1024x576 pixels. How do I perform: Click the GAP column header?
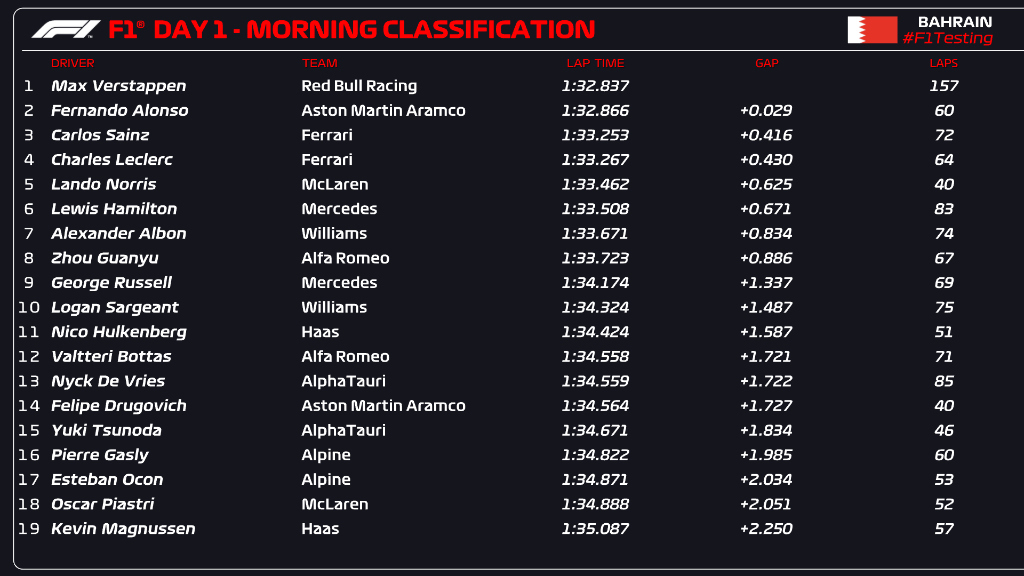[766, 64]
